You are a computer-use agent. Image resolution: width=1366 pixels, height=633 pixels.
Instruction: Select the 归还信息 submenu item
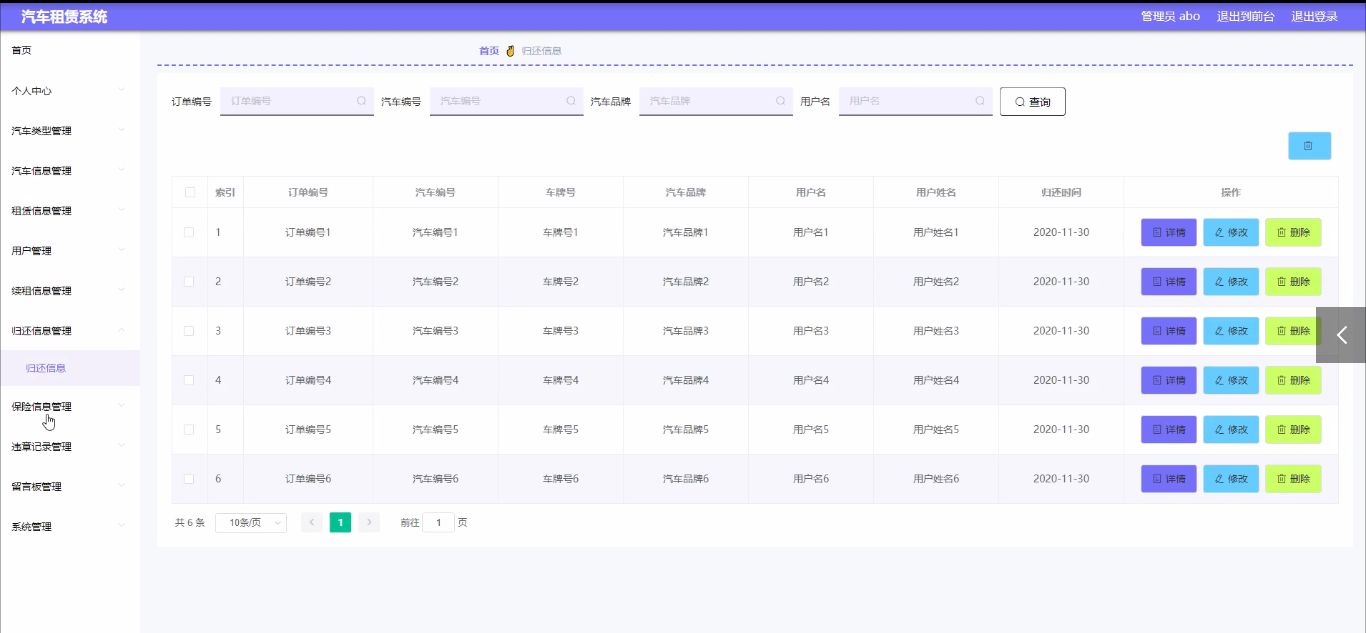pos(70,368)
